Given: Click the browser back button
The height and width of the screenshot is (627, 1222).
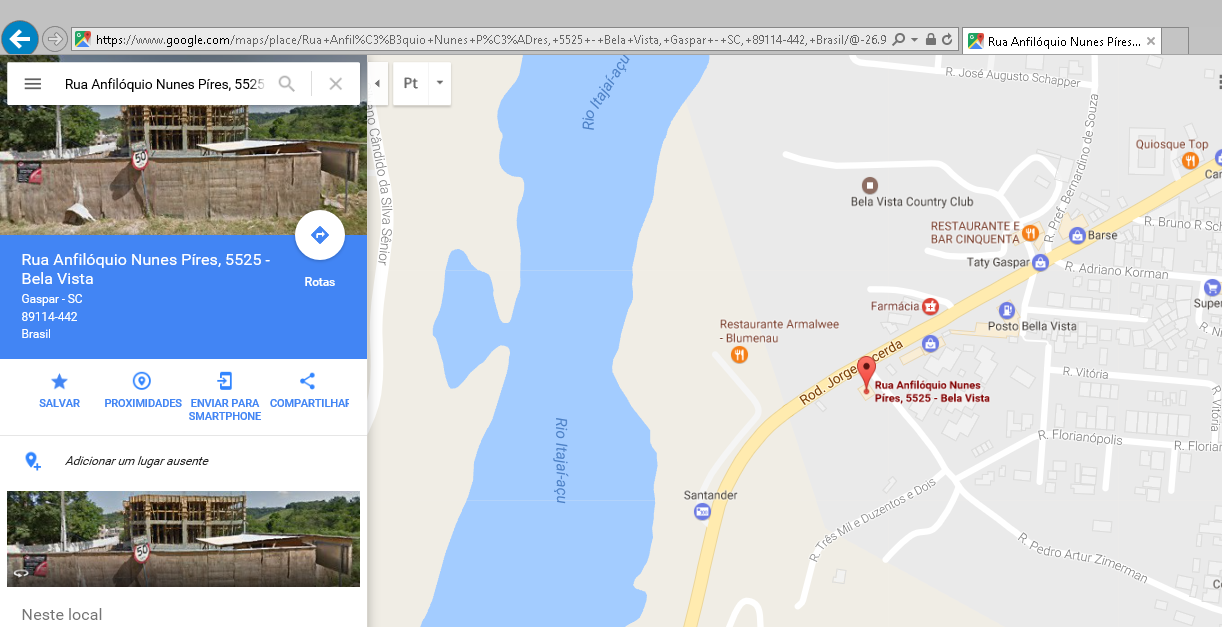Looking at the screenshot, I should (20, 39).
